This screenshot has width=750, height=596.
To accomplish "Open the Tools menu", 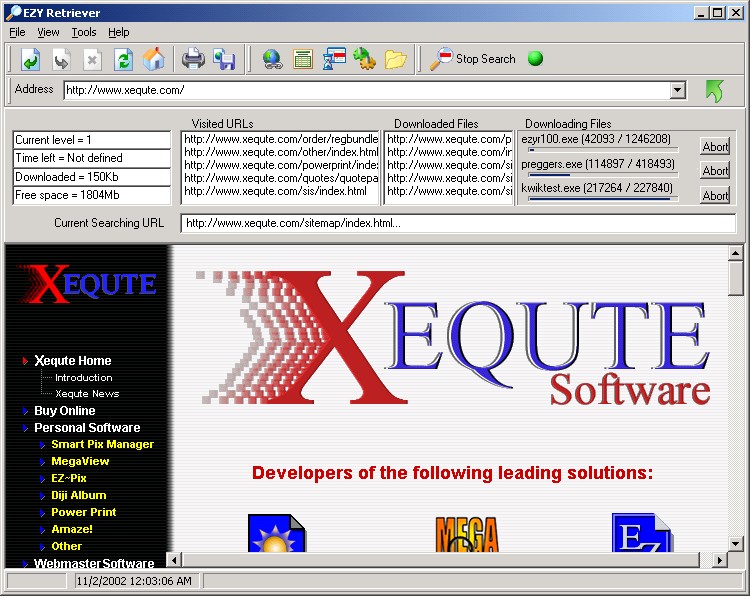I will click(84, 32).
